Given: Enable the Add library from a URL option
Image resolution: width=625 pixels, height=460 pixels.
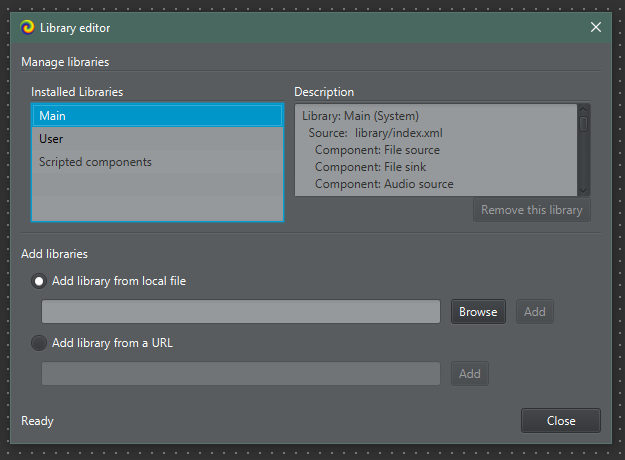Looking at the screenshot, I should (39, 343).
